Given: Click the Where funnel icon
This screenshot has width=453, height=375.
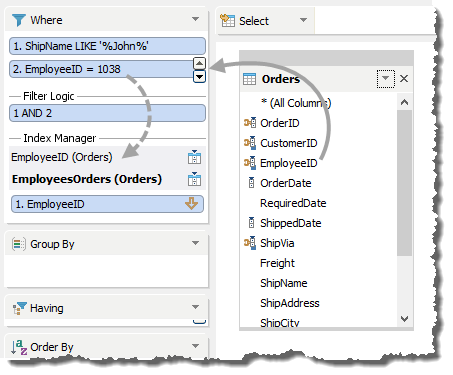Looking at the screenshot, I should tap(19, 20).
